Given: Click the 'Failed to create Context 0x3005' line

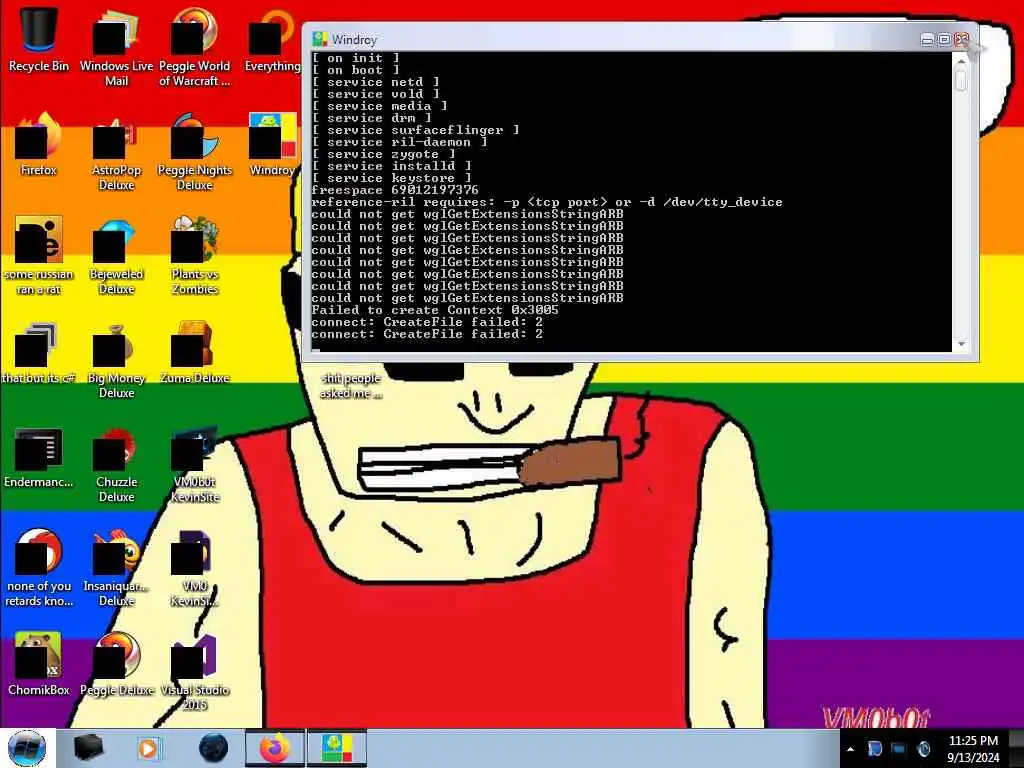Looking at the screenshot, I should [x=435, y=310].
